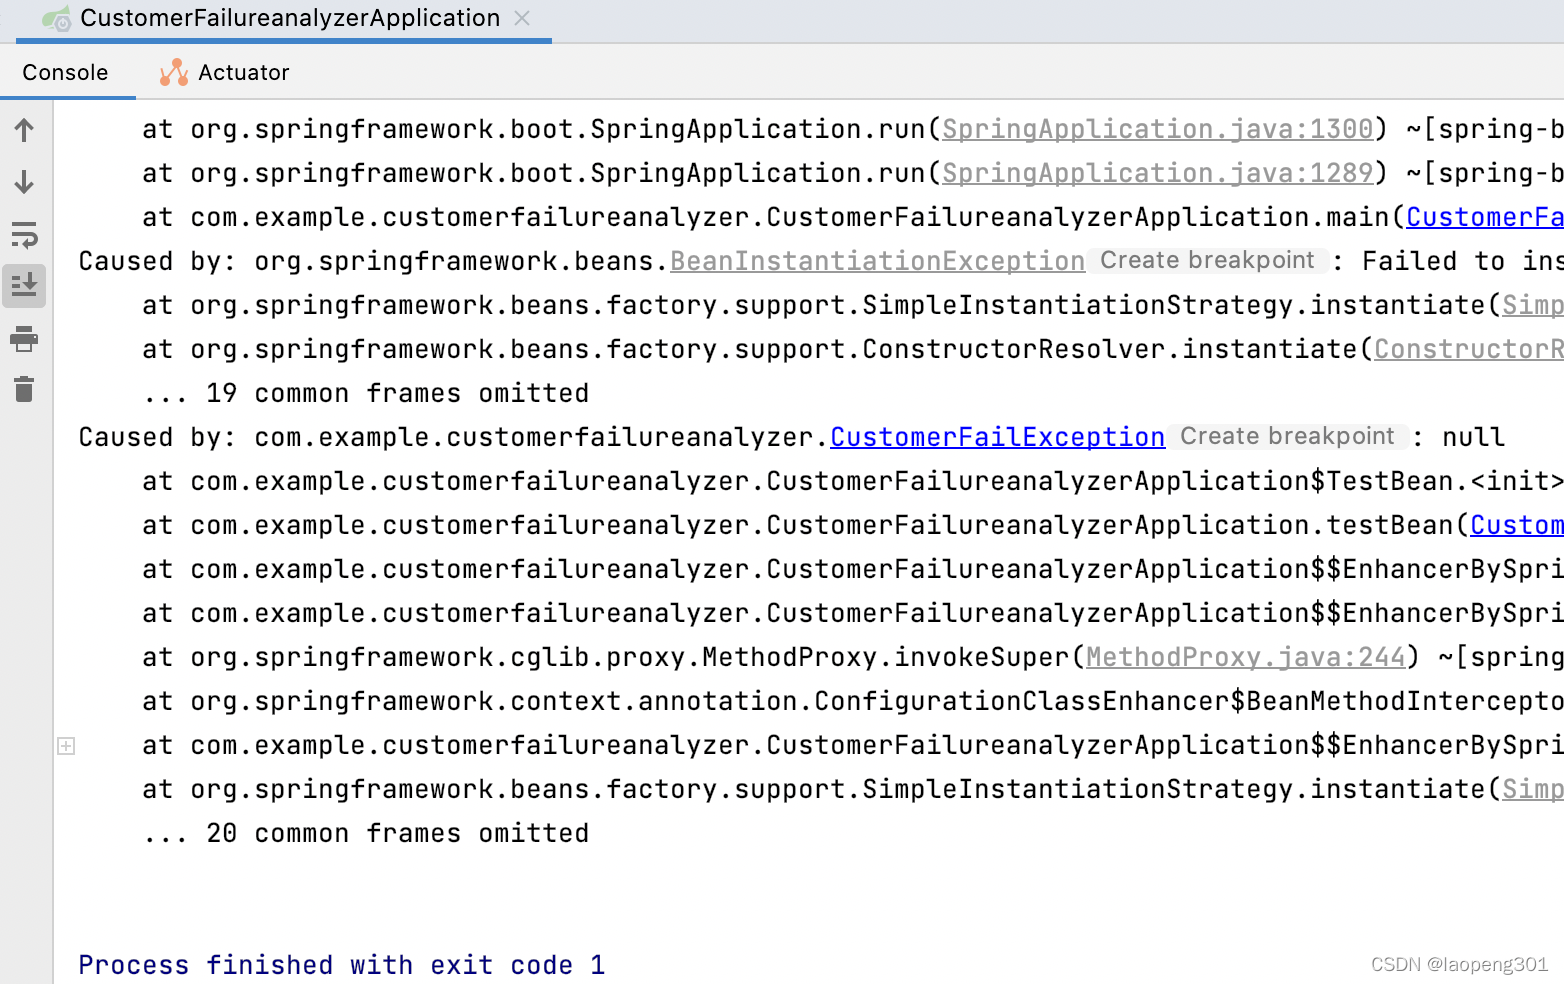Open ConstructorR link in ConstructorResolver line
Screen dimensions: 1564x984
coord(1469,349)
